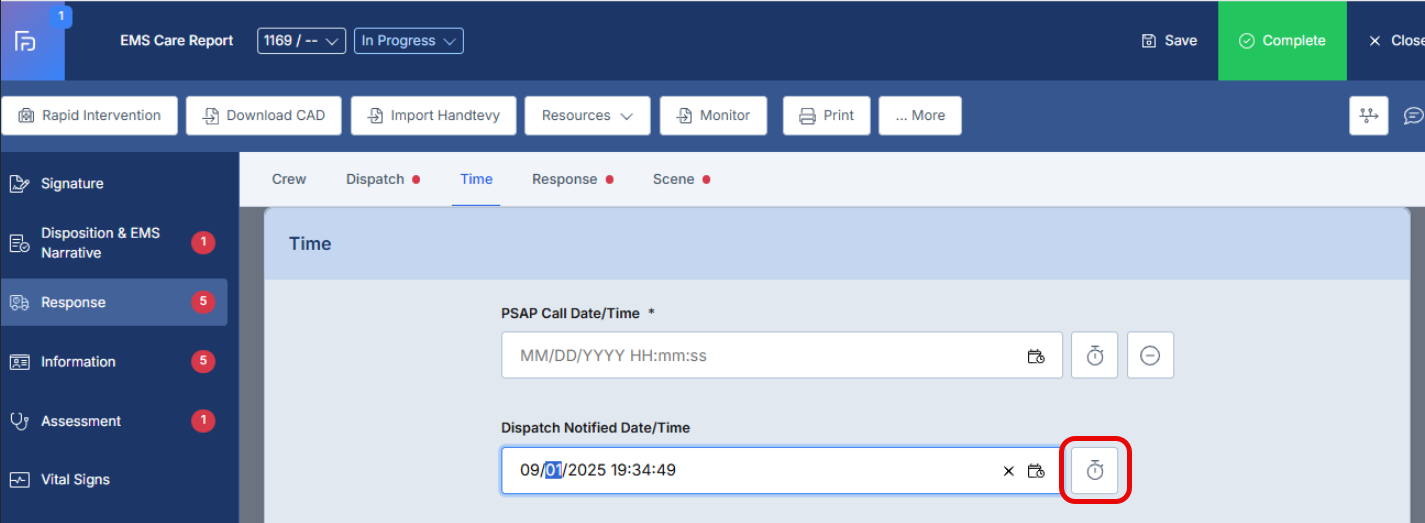Open the incident number 1169 dropdown
The image size is (1425, 523).
[x=301, y=41]
